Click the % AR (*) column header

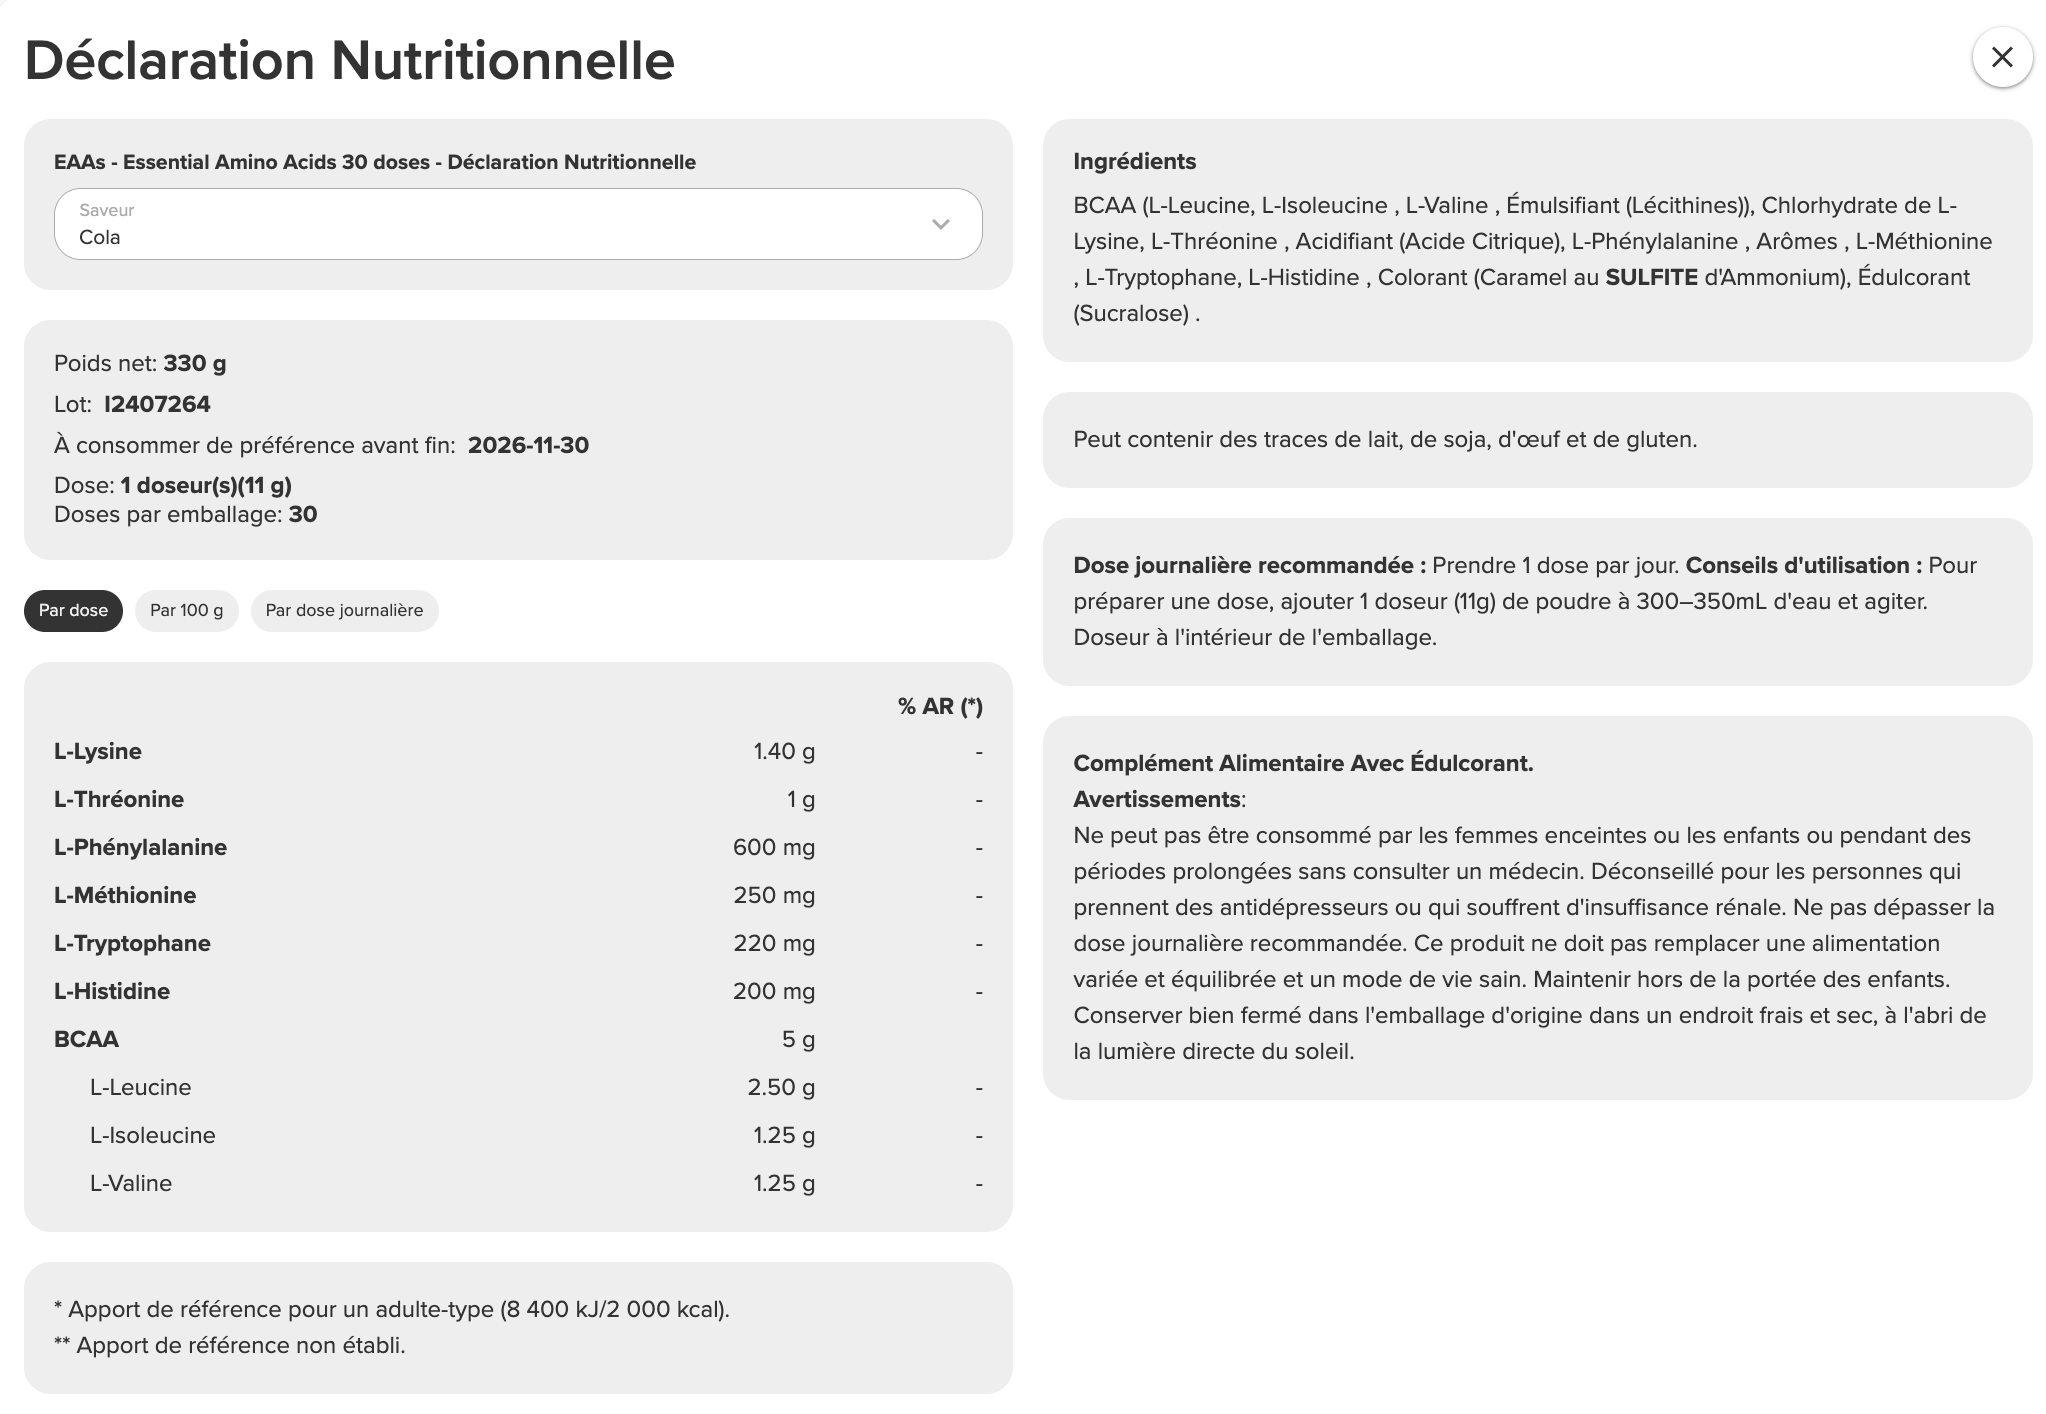pyautogui.click(x=940, y=707)
